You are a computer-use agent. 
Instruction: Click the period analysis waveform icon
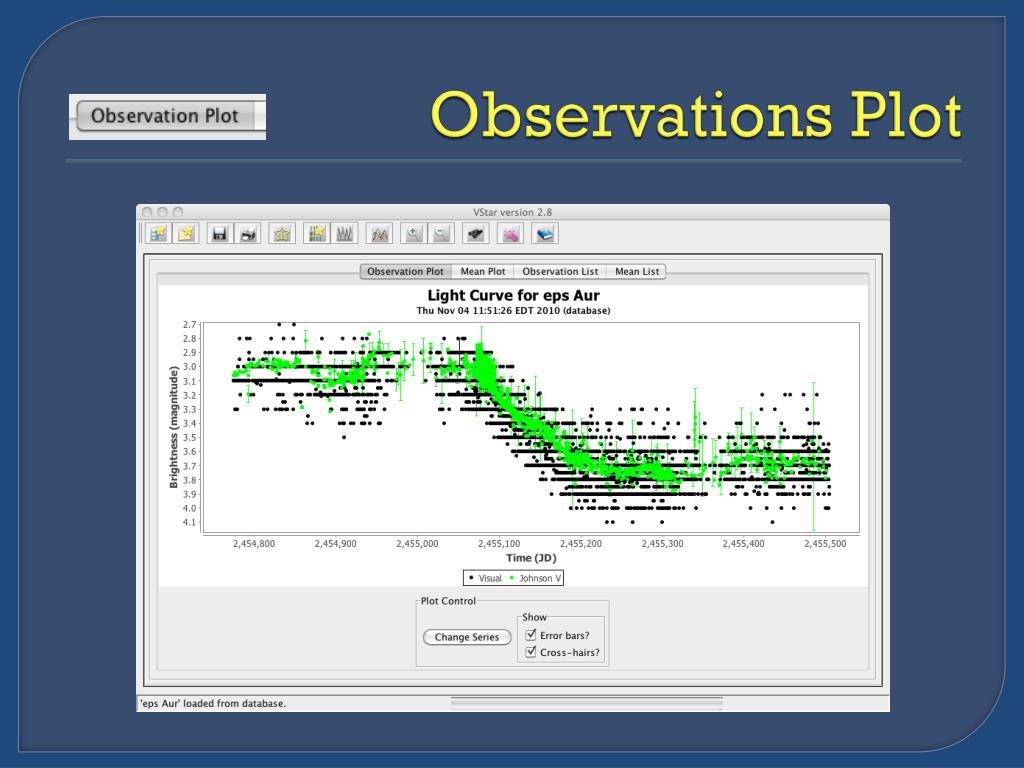(344, 233)
